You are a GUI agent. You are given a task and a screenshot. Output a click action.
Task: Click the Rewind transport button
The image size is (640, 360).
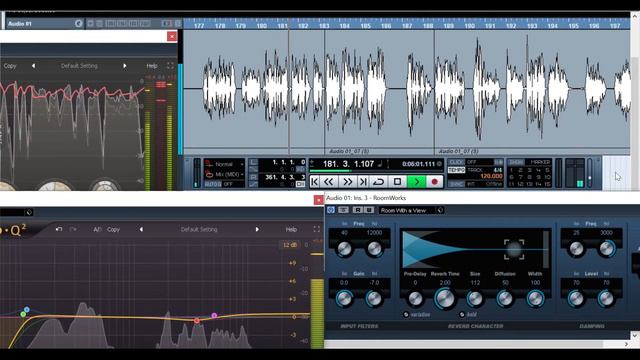(x=329, y=182)
